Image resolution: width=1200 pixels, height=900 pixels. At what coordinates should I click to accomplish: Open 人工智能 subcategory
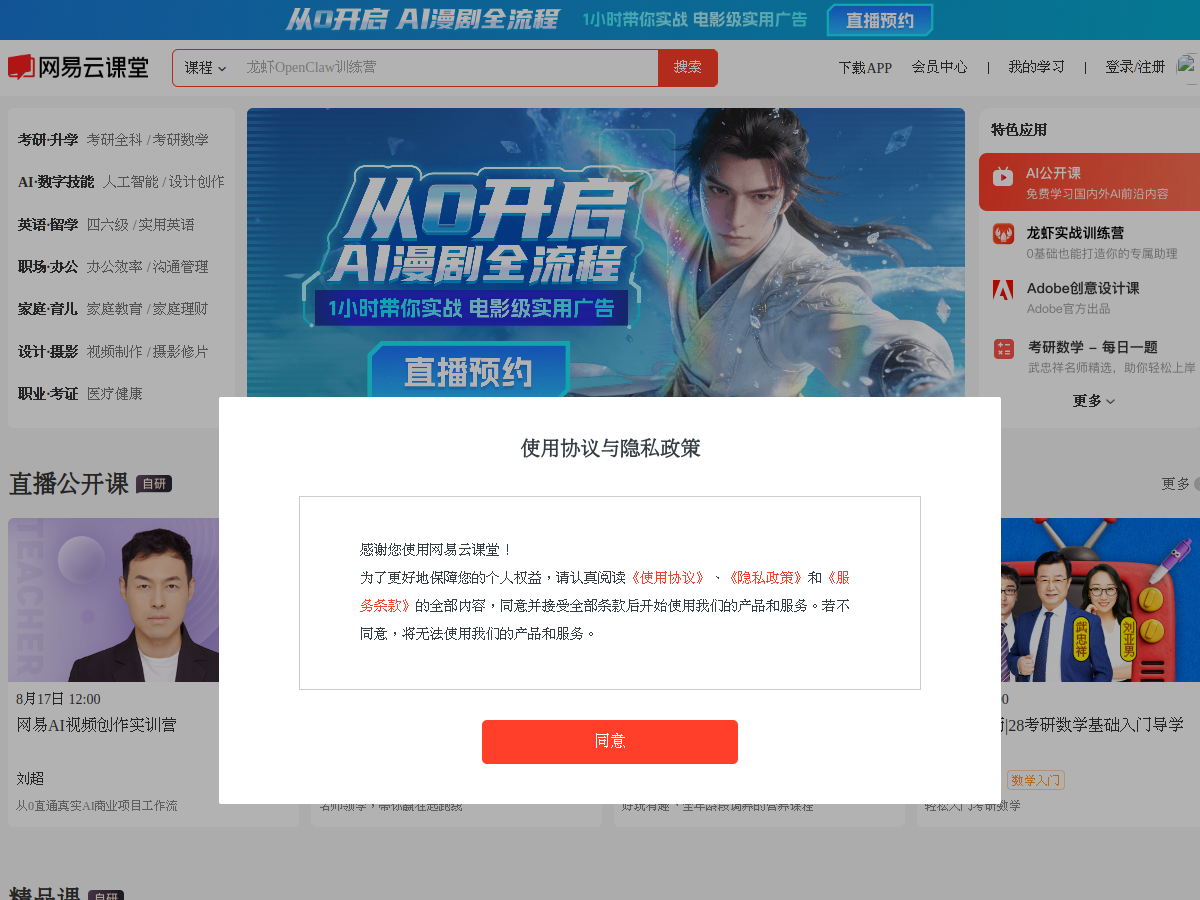pyautogui.click(x=130, y=182)
